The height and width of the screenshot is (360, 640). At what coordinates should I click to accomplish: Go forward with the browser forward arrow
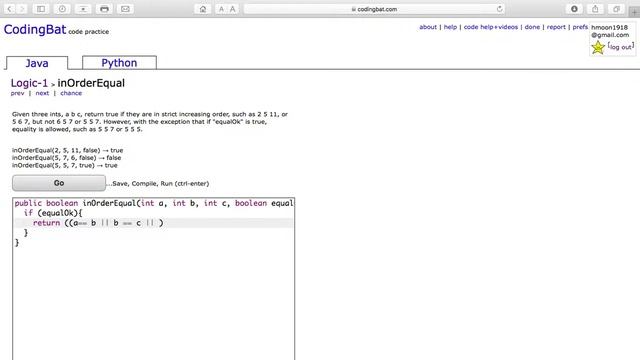tap(22, 9)
